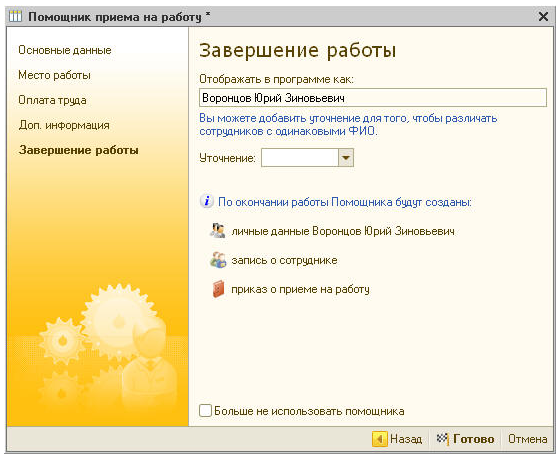This screenshot has width=557, height=458.
Task: Open Доп. информация step
Action: click(x=64, y=125)
